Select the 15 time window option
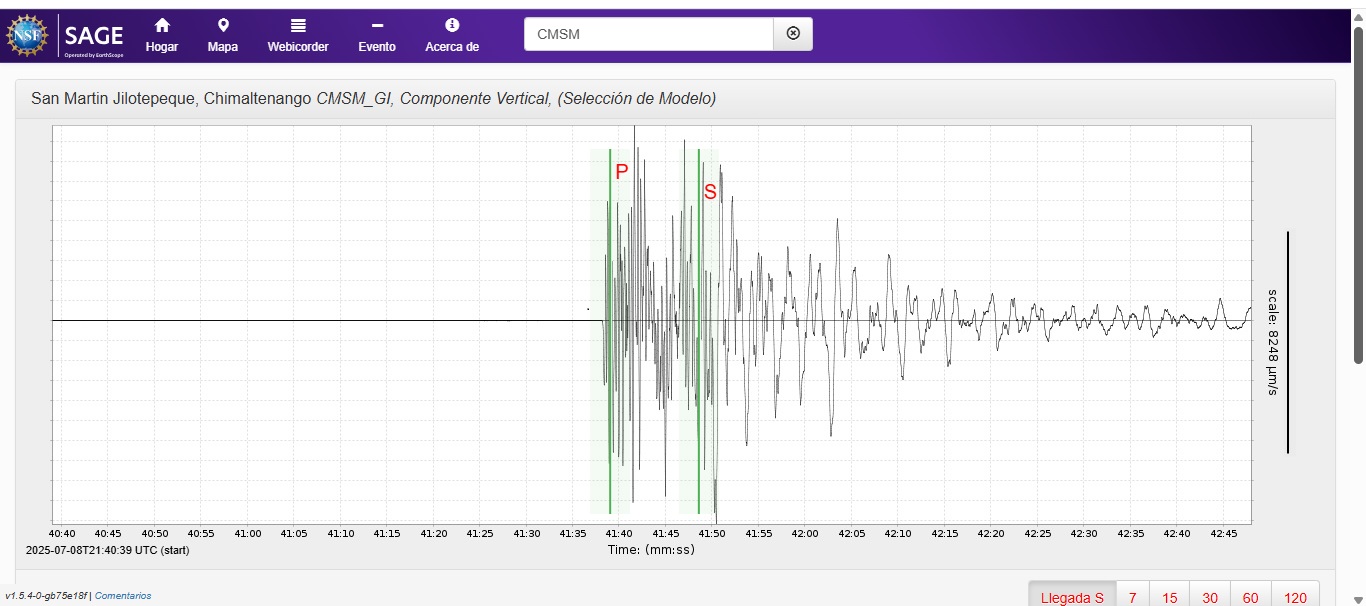 (1169, 597)
